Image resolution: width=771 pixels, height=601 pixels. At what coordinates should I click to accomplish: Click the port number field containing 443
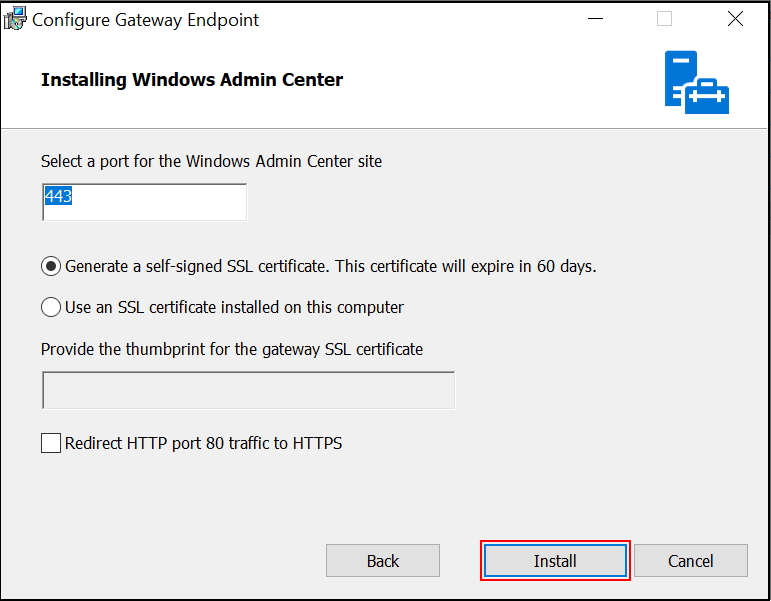click(x=145, y=202)
